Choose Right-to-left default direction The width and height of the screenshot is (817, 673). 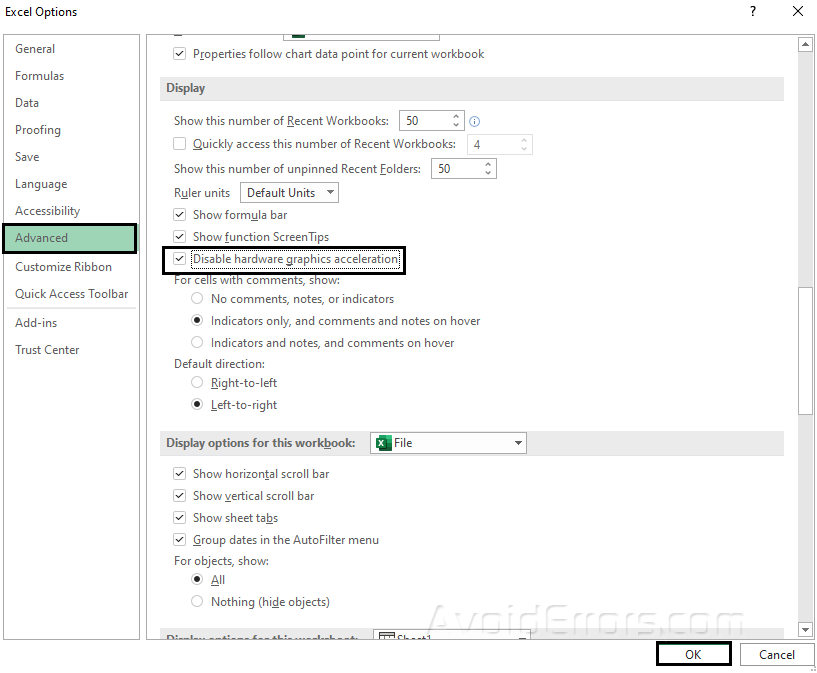pyautogui.click(x=197, y=383)
